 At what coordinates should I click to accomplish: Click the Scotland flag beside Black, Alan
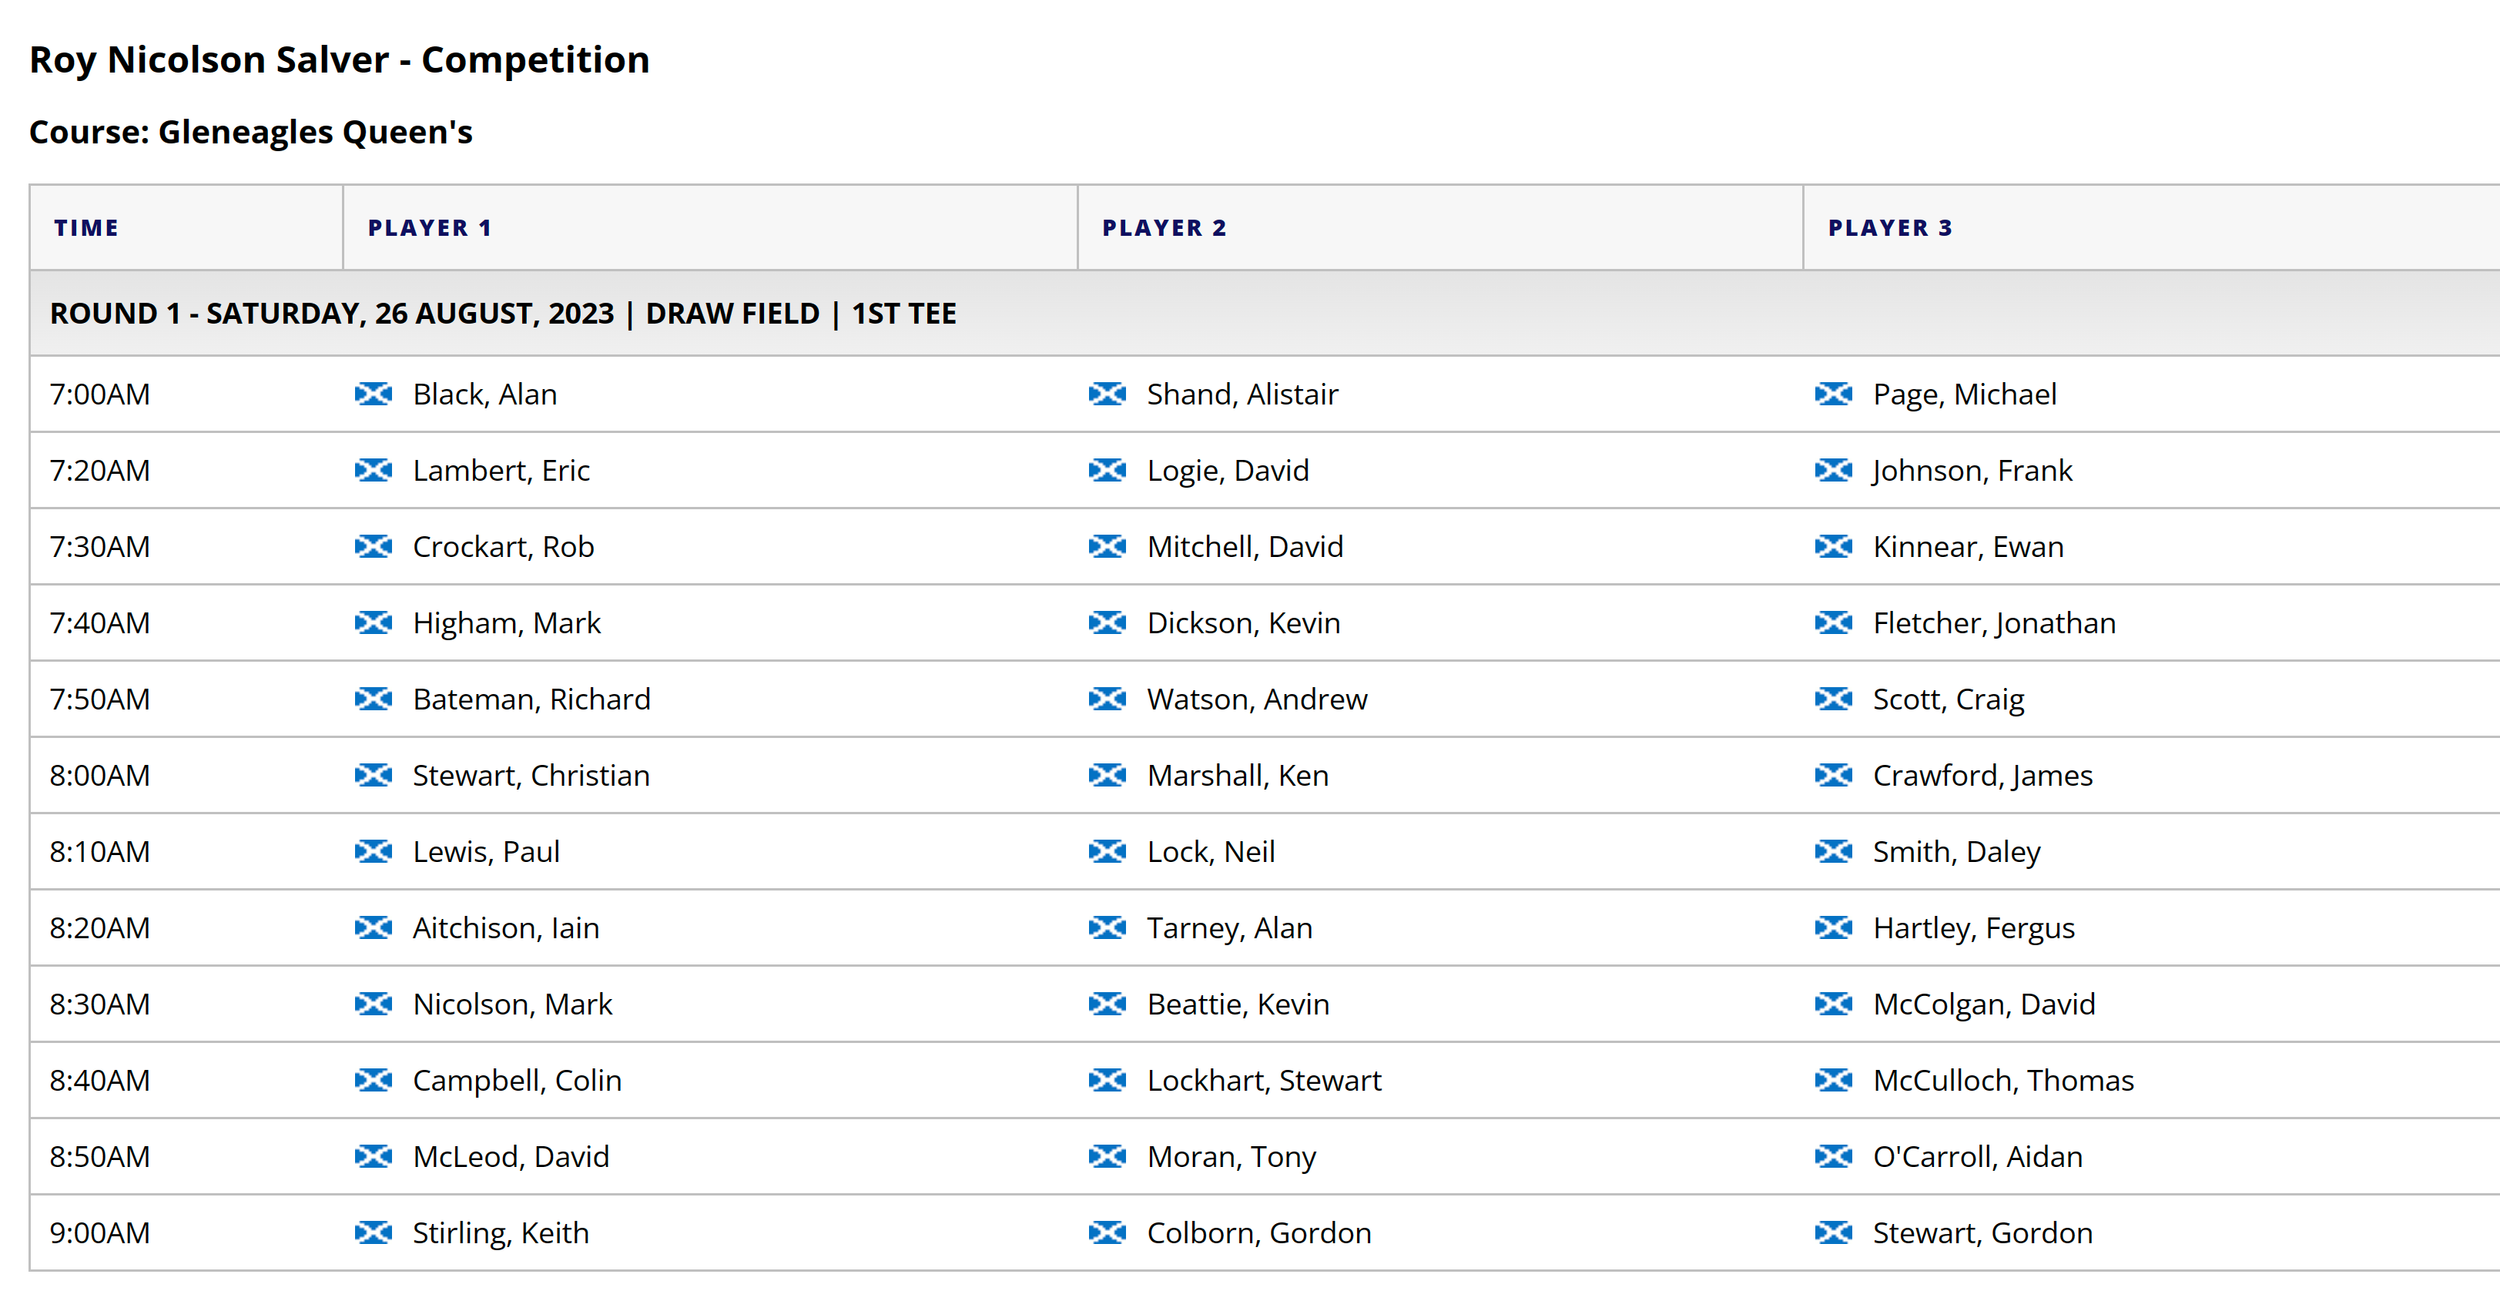[x=373, y=394]
